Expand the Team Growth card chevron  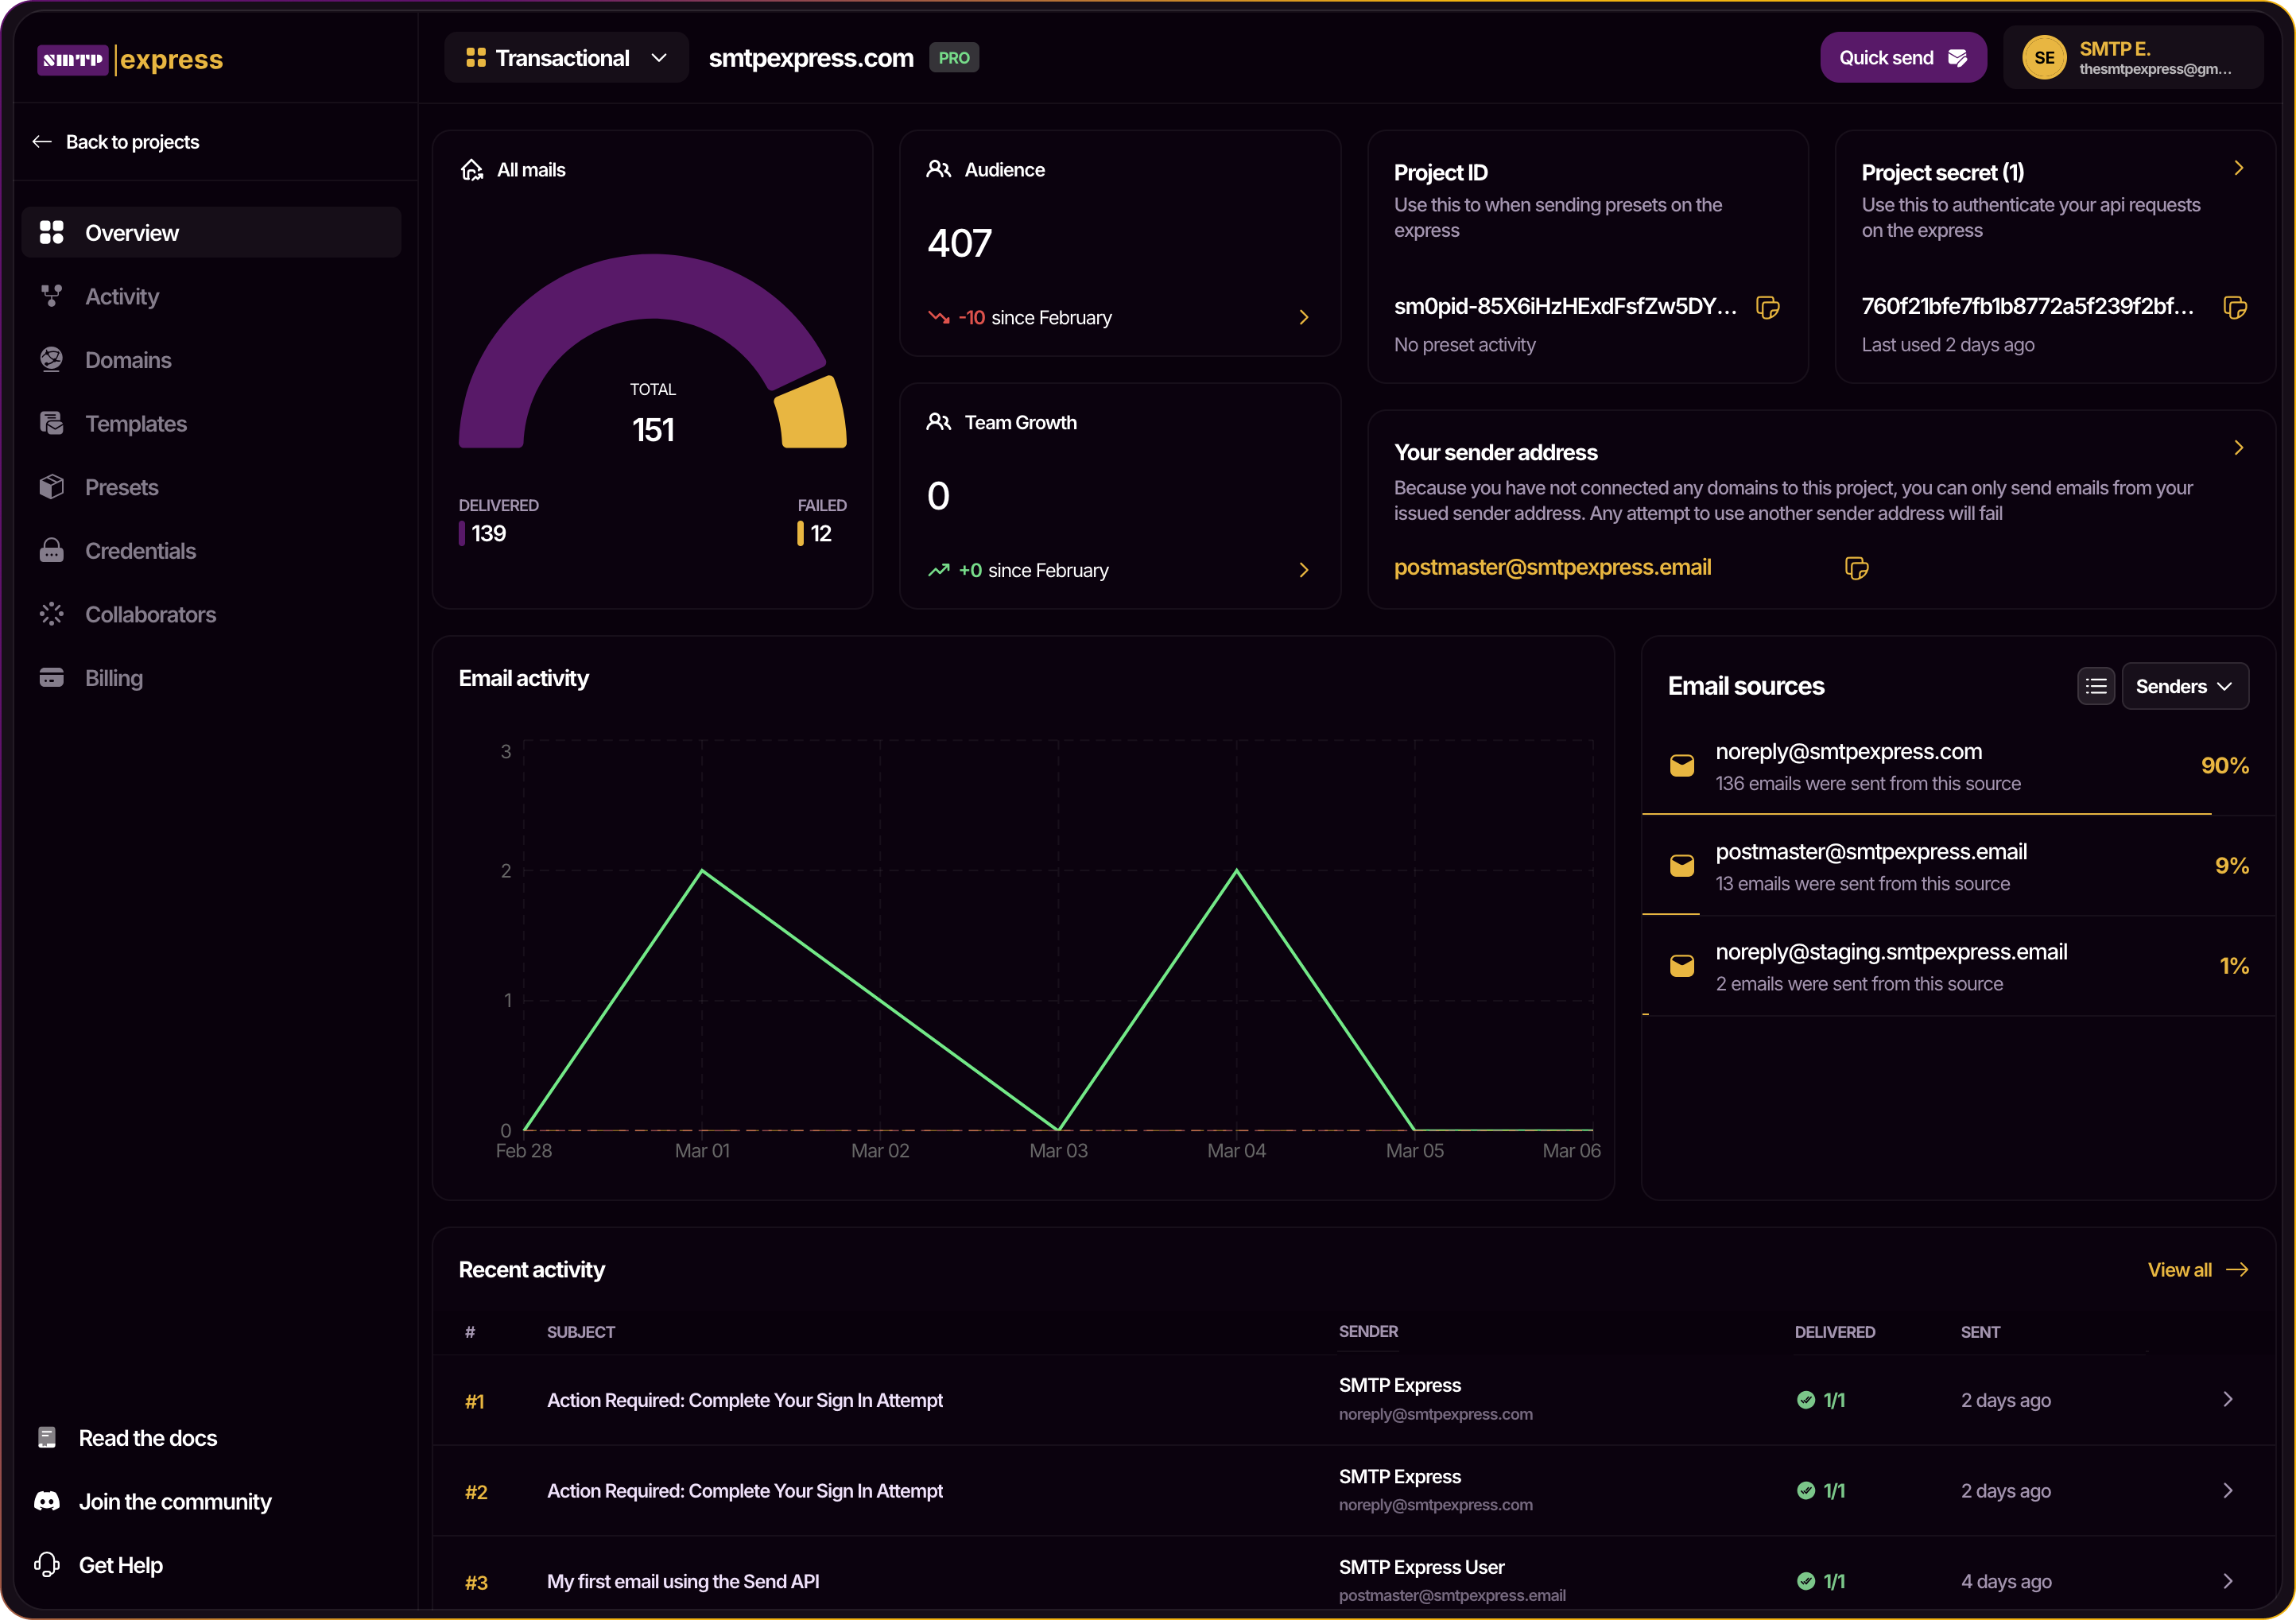pos(1304,570)
